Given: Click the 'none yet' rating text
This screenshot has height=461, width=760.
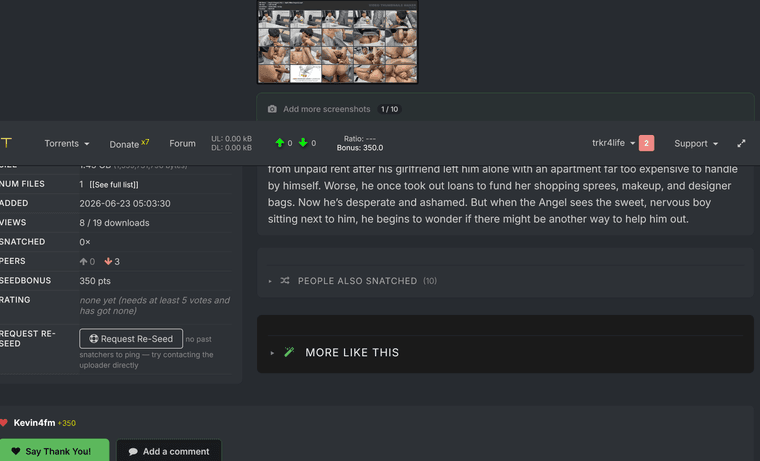Looking at the screenshot, I should point(155,305).
